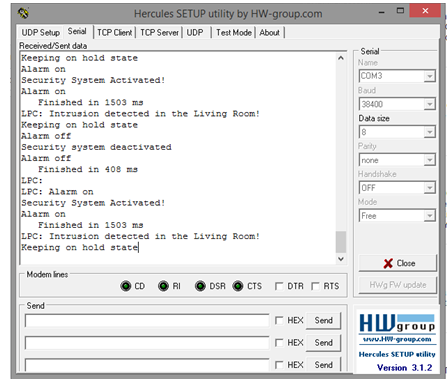Click Send for the third line
This screenshot has width=447, height=384.
pos(323,364)
